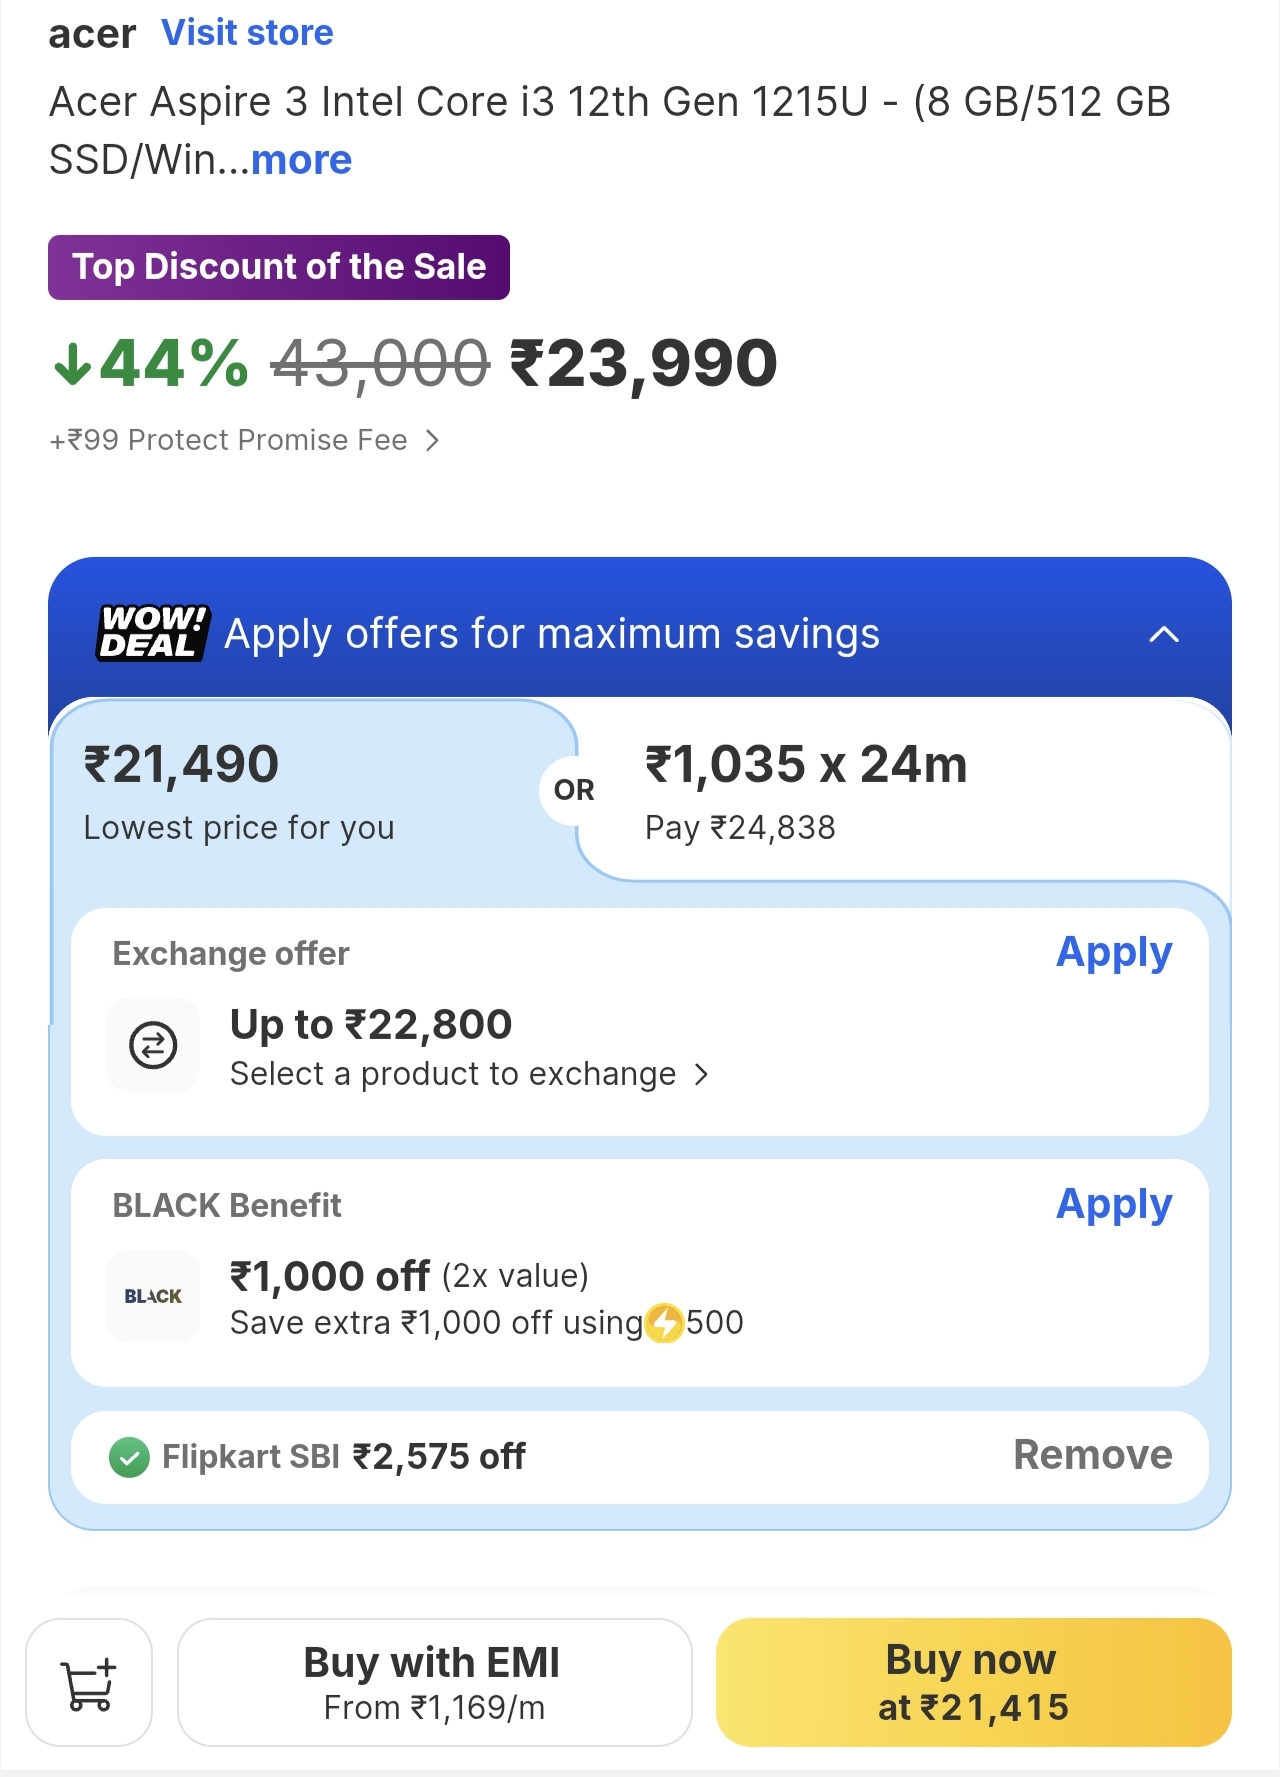Click Buy now at ₹21,415

point(973,1683)
